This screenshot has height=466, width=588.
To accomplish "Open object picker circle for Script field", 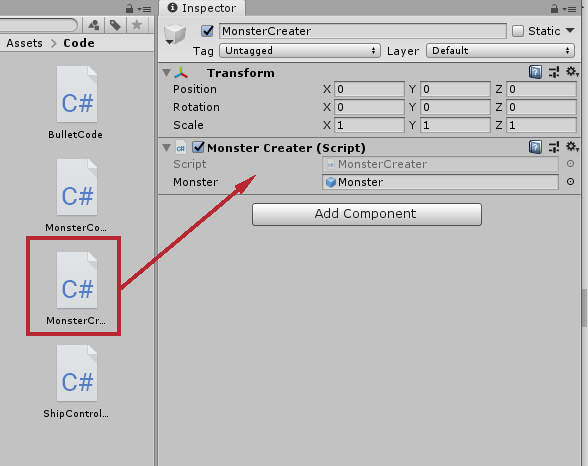I will point(570,164).
